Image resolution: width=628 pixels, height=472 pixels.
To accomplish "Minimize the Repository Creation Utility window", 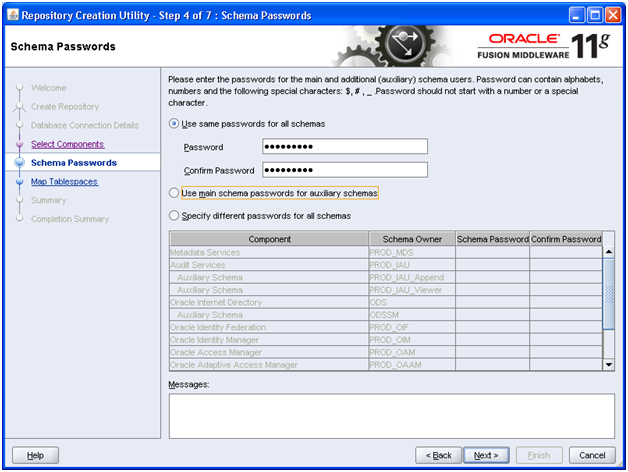I will [577, 15].
